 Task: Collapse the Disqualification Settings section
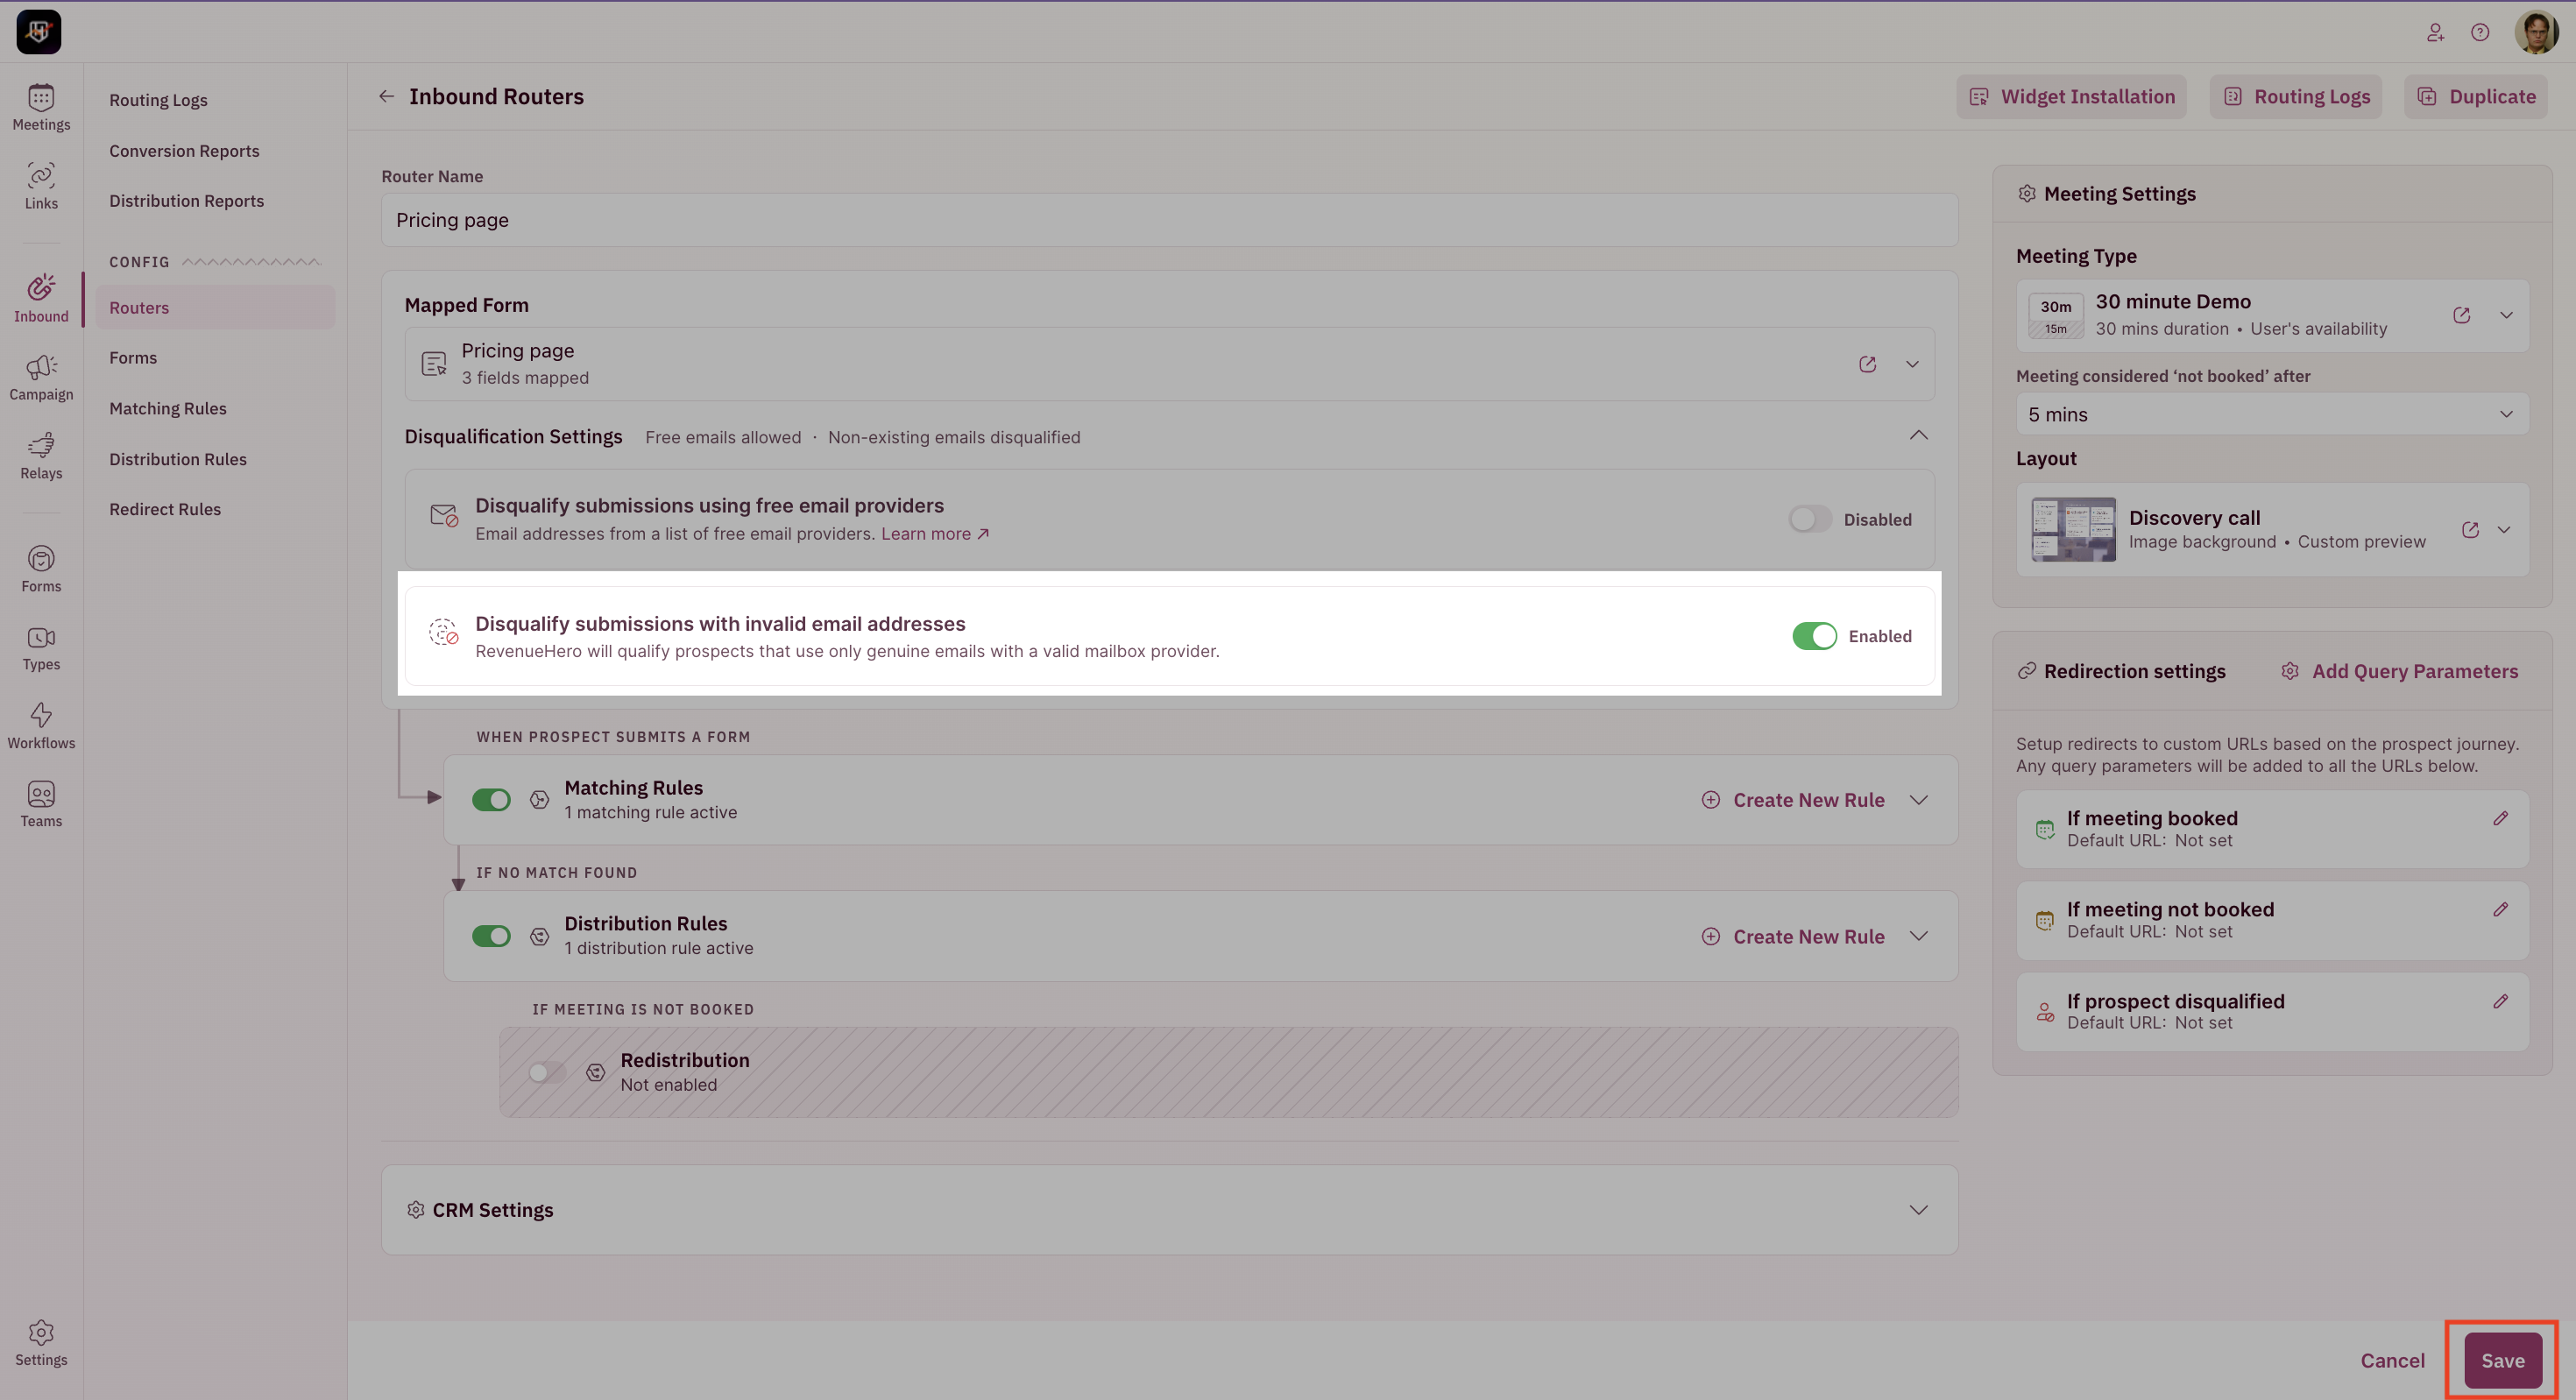[1917, 436]
